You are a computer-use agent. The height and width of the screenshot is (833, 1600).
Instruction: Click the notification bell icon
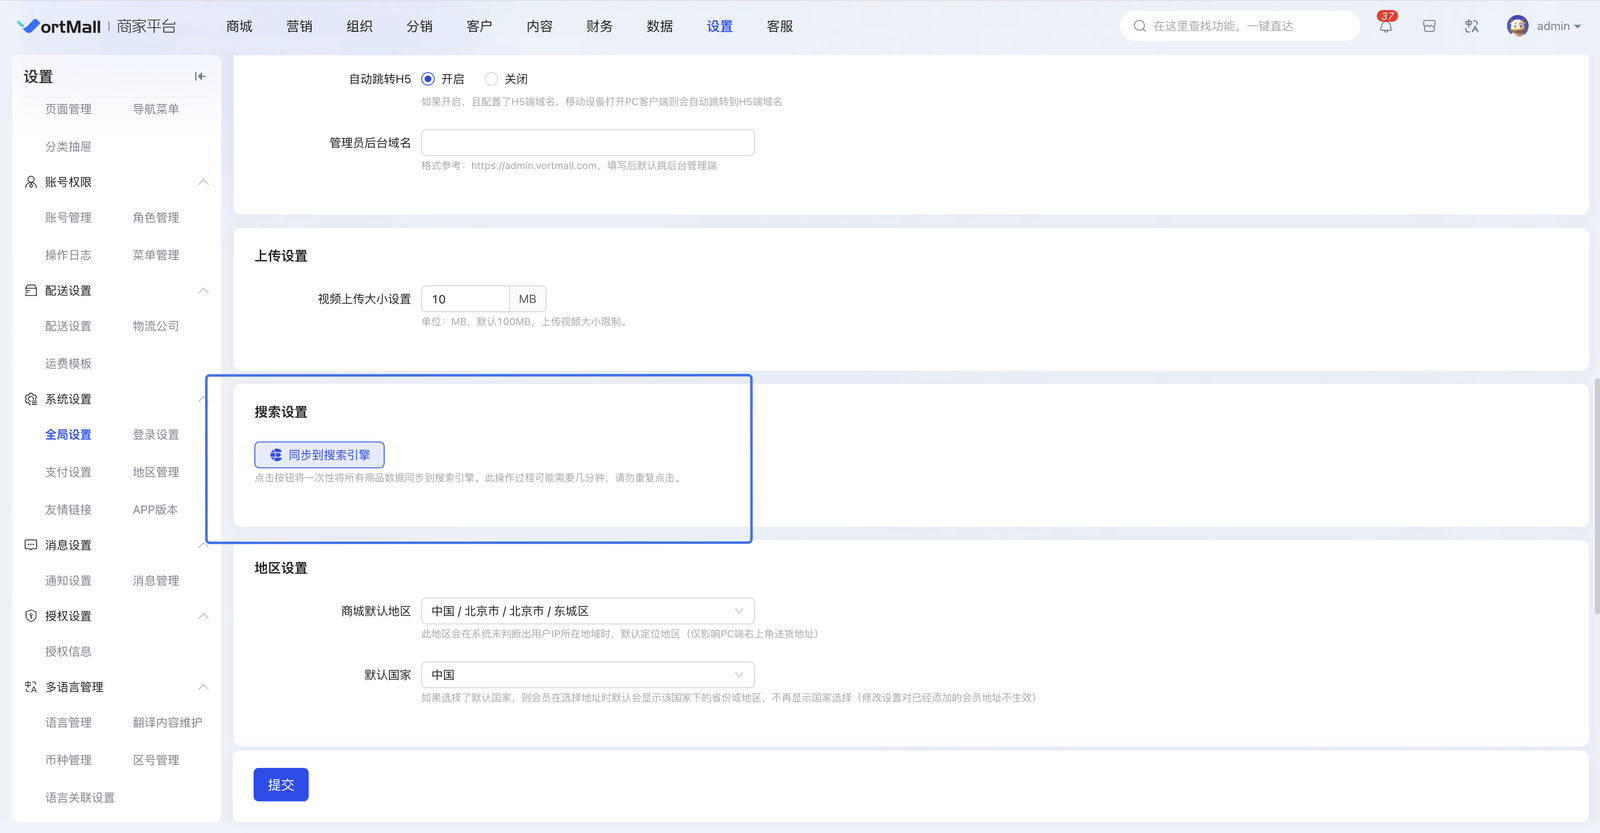[1385, 27]
